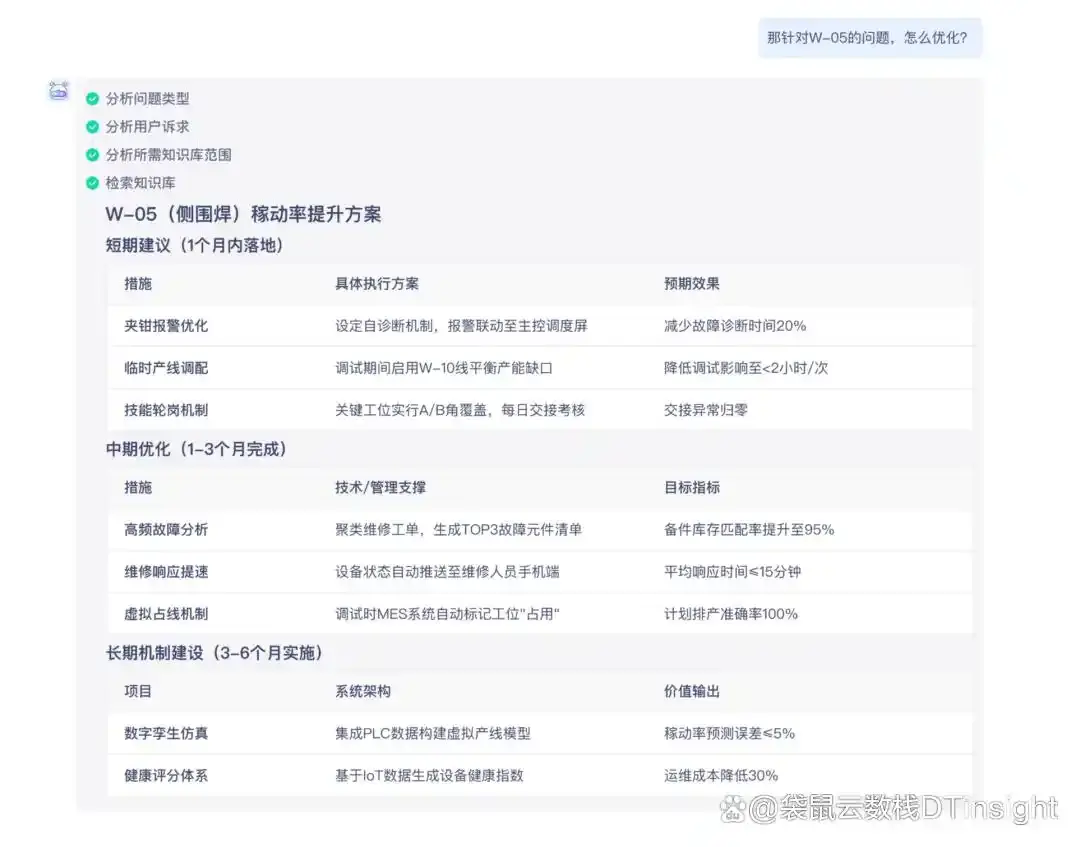This screenshot has width=1080, height=847.
Task: Click green check icon beside 检索知识库
Action: (92, 182)
